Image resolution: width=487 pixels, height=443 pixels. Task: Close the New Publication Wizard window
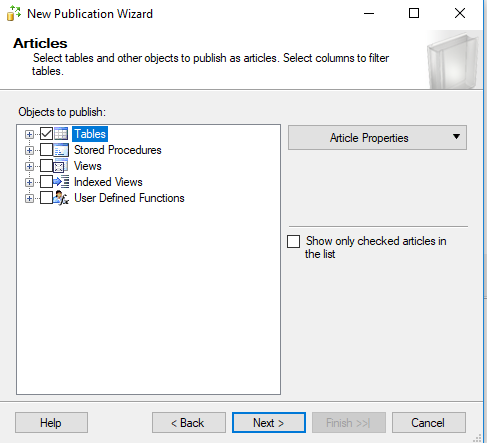pos(460,13)
